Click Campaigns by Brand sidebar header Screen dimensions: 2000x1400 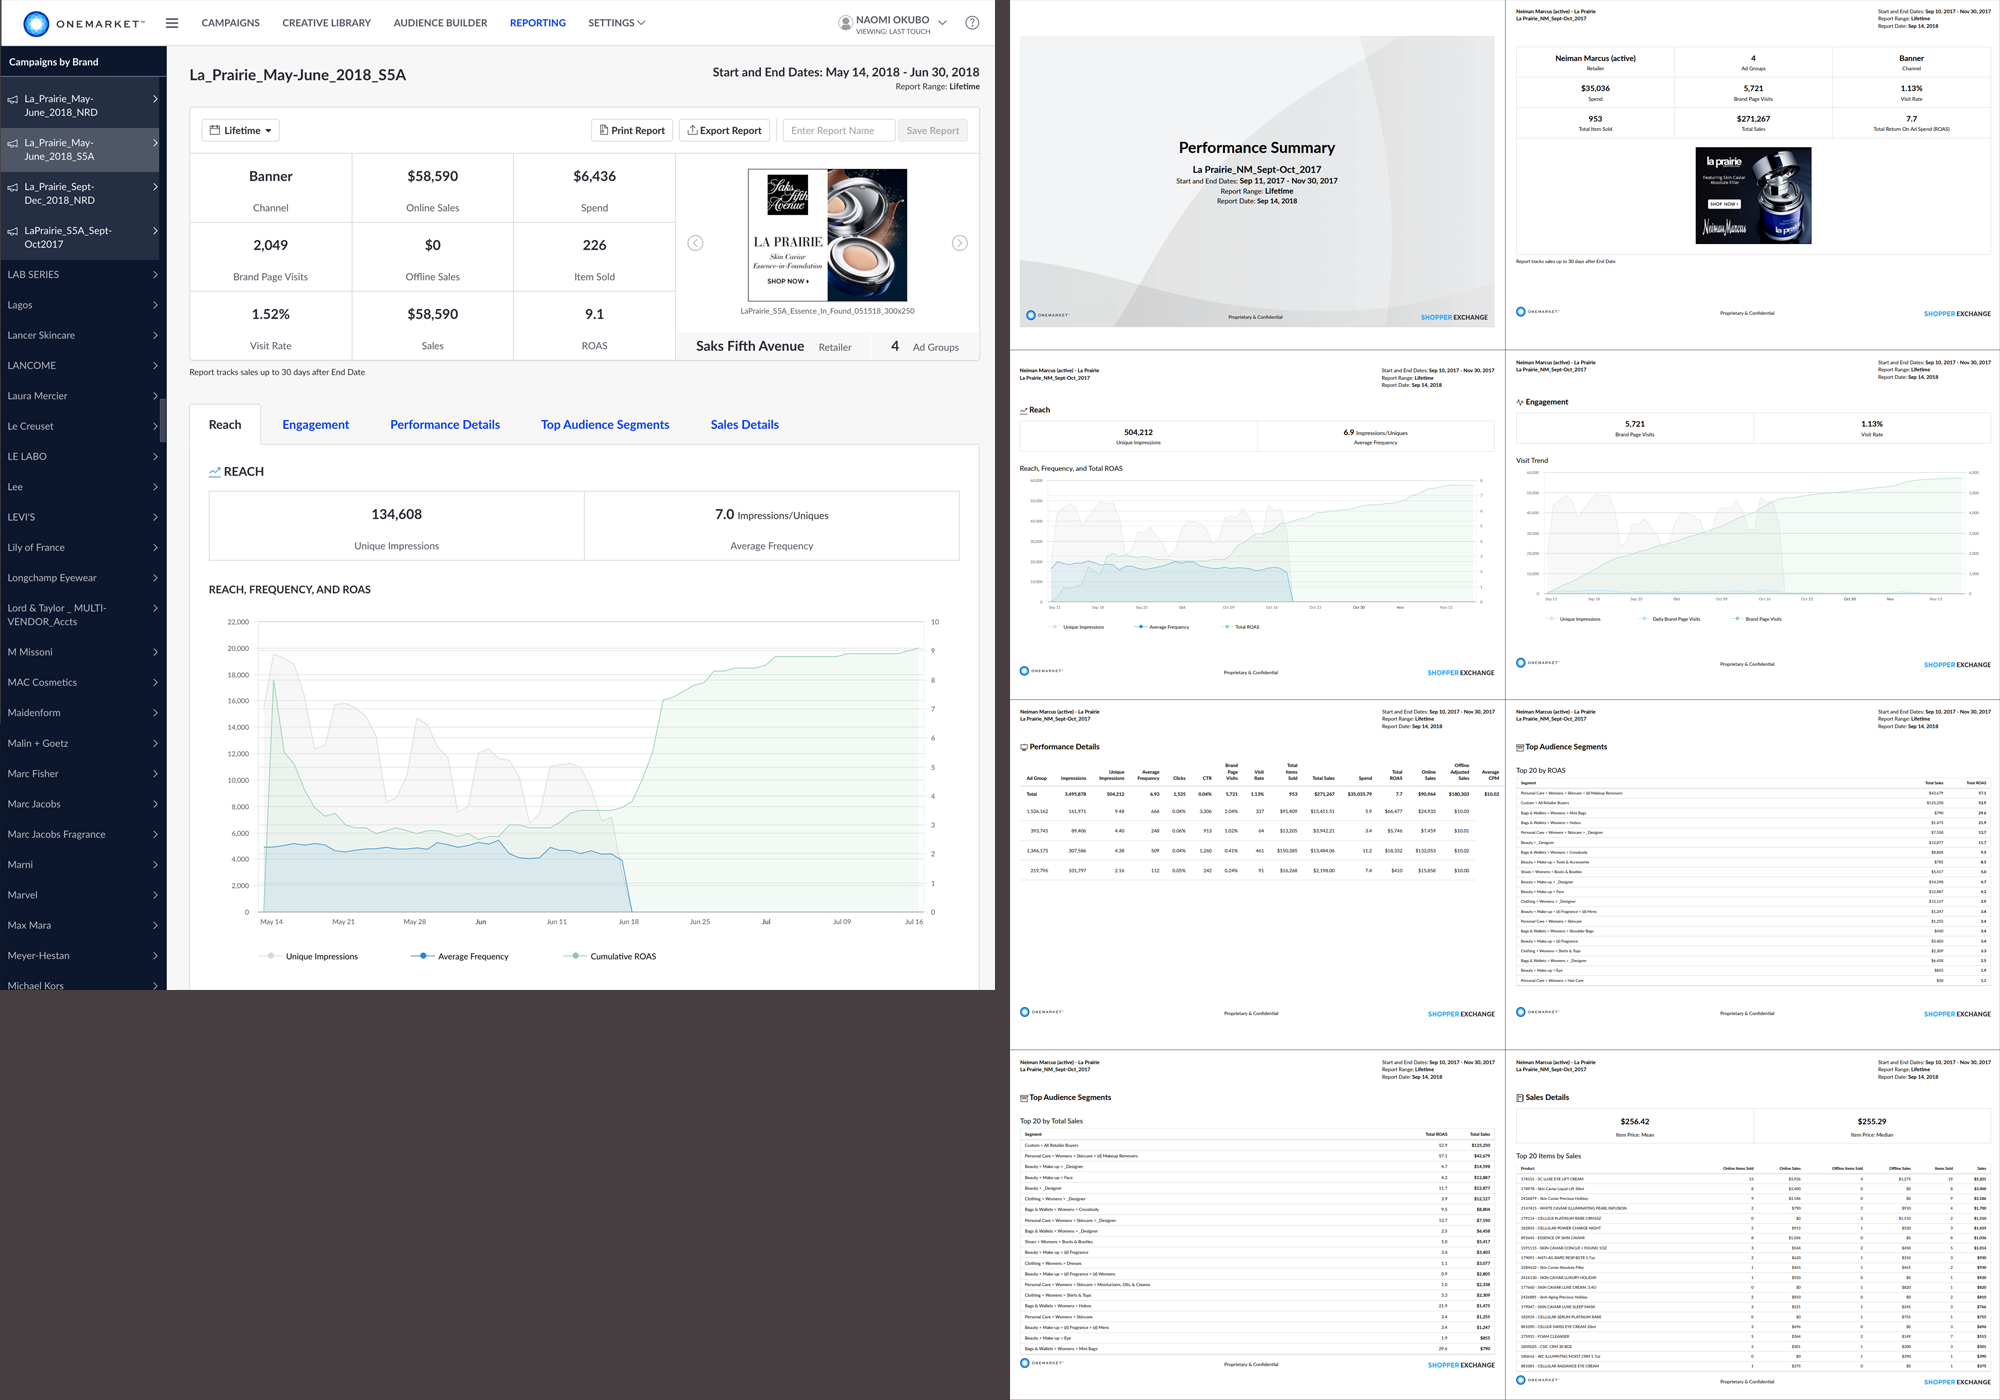click(83, 62)
